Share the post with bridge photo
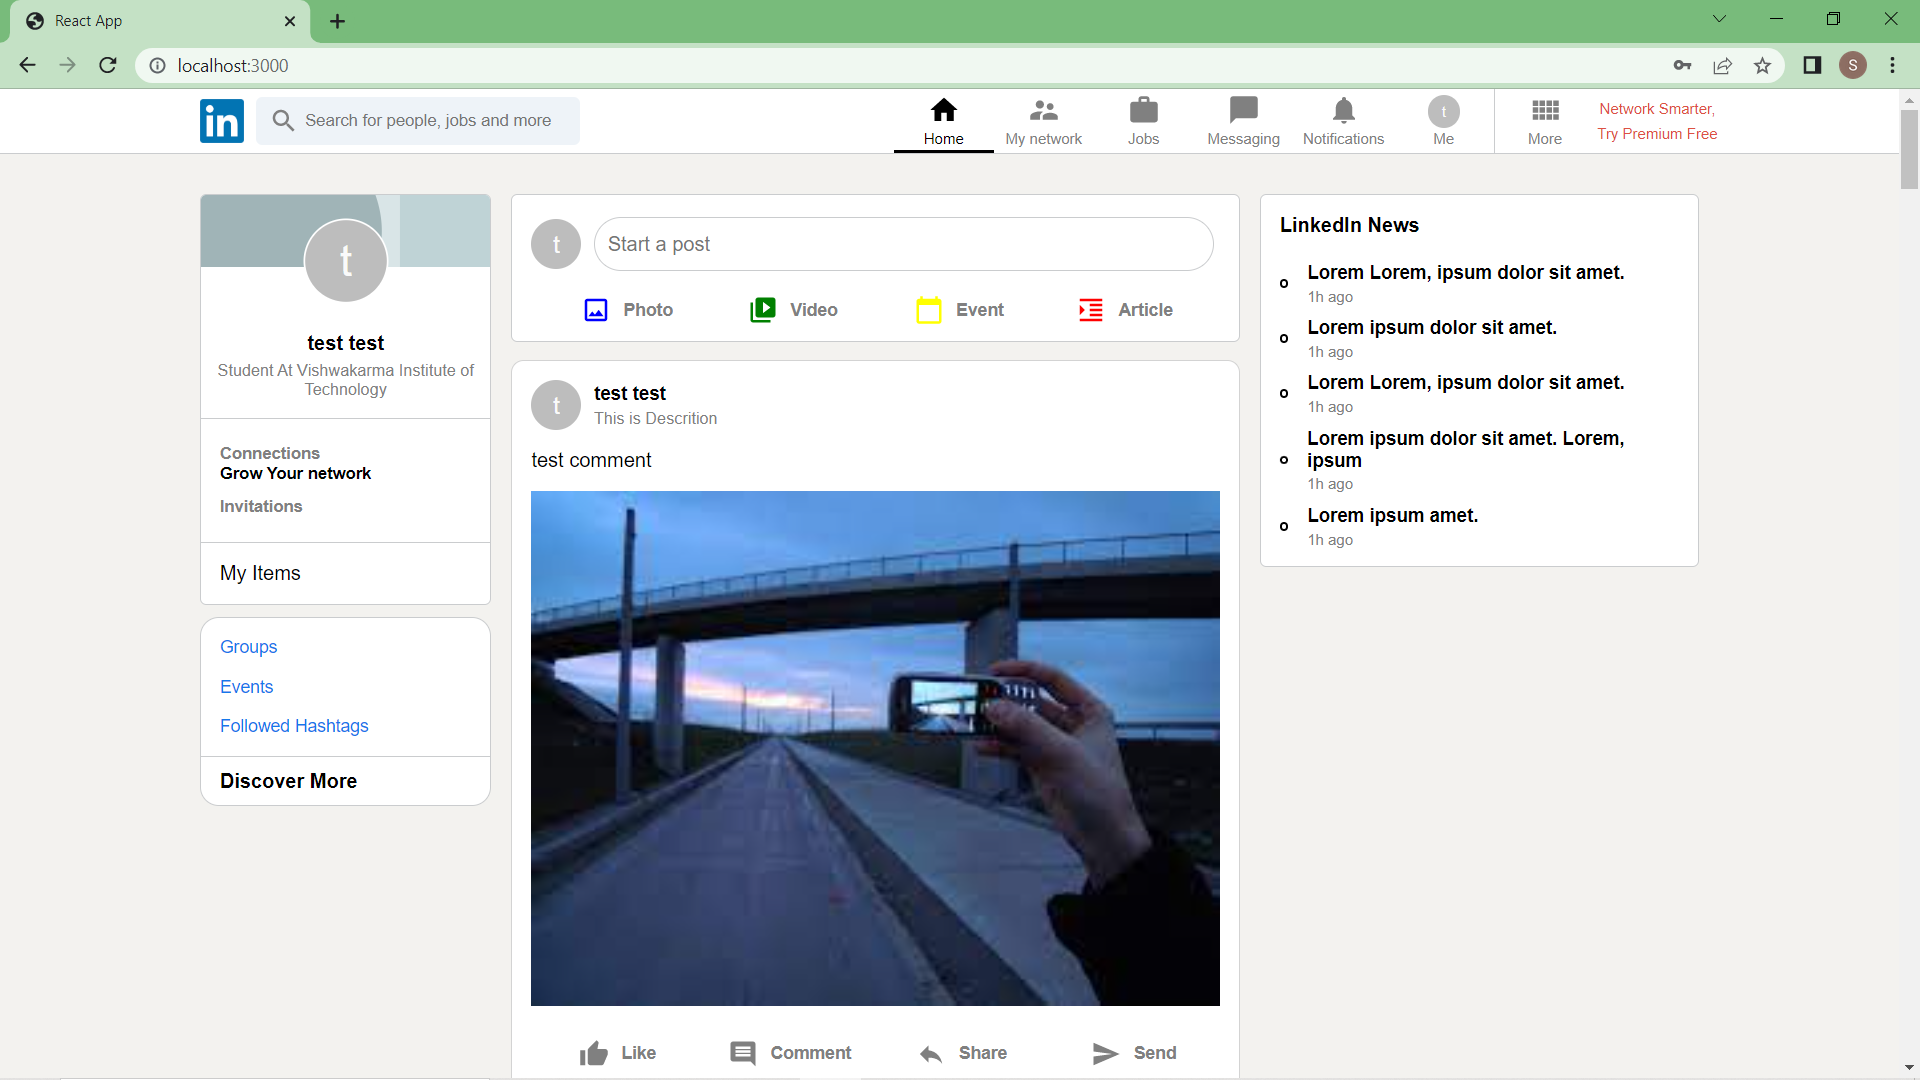The image size is (1920, 1080). click(x=962, y=1053)
